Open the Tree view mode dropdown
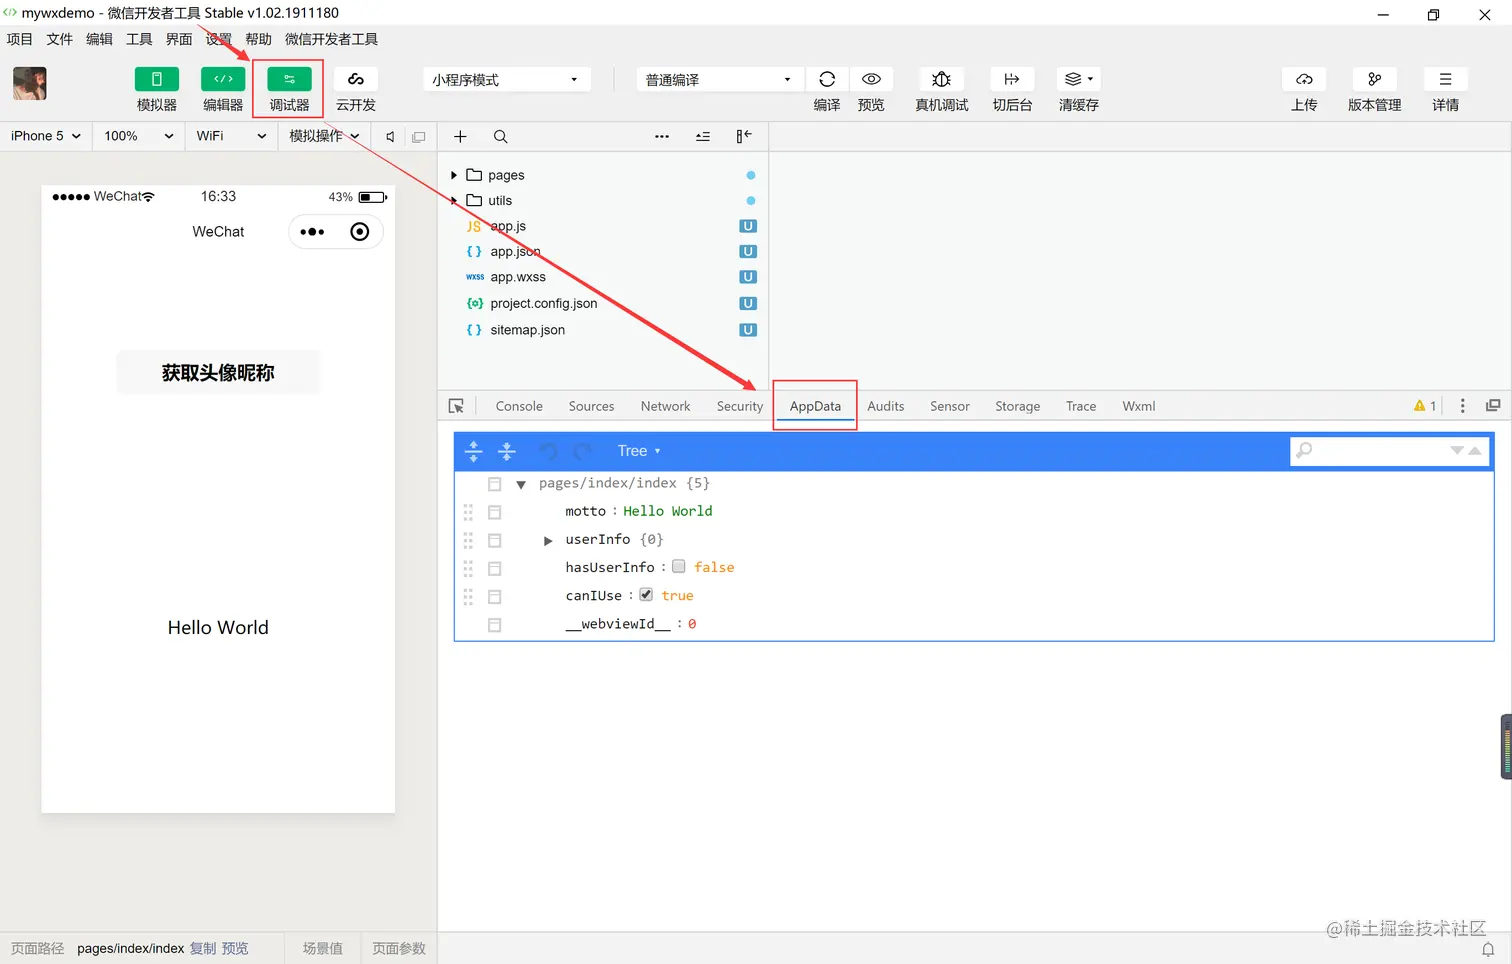This screenshot has width=1512, height=964. tap(639, 451)
